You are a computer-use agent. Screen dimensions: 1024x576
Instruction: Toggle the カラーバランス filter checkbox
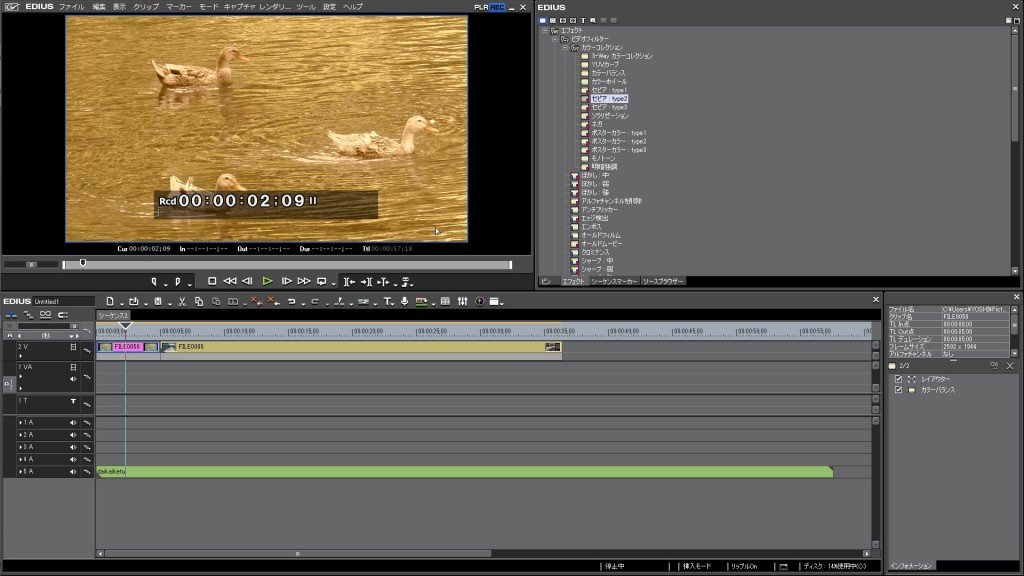(x=899, y=390)
